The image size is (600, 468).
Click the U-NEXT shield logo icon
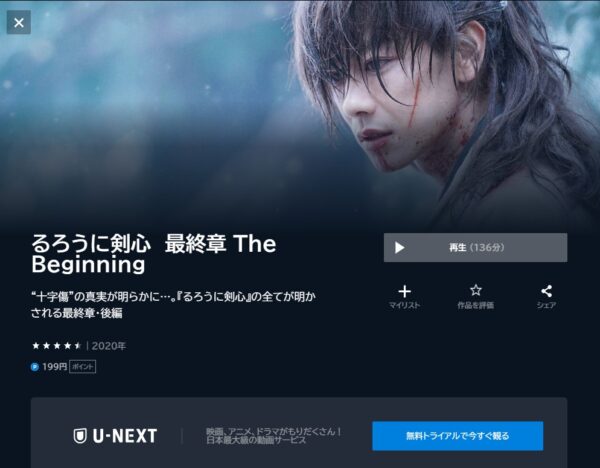click(80, 436)
